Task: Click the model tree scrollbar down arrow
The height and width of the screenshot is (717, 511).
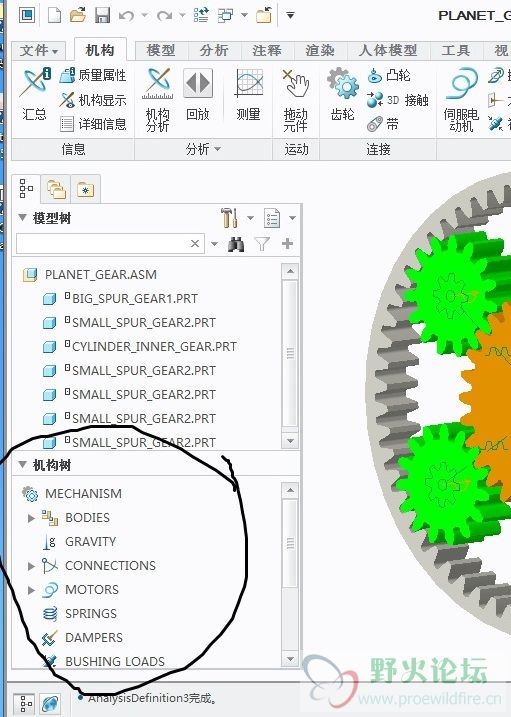Action: pyautogui.click(x=290, y=441)
